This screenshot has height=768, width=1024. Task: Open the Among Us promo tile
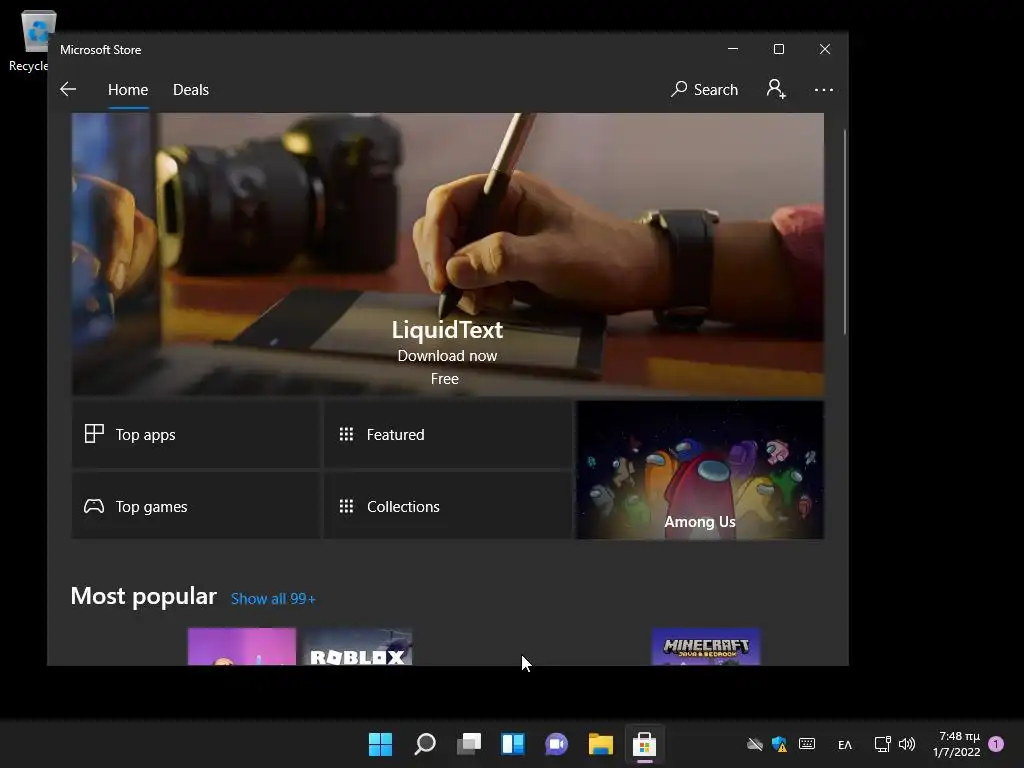pos(700,470)
